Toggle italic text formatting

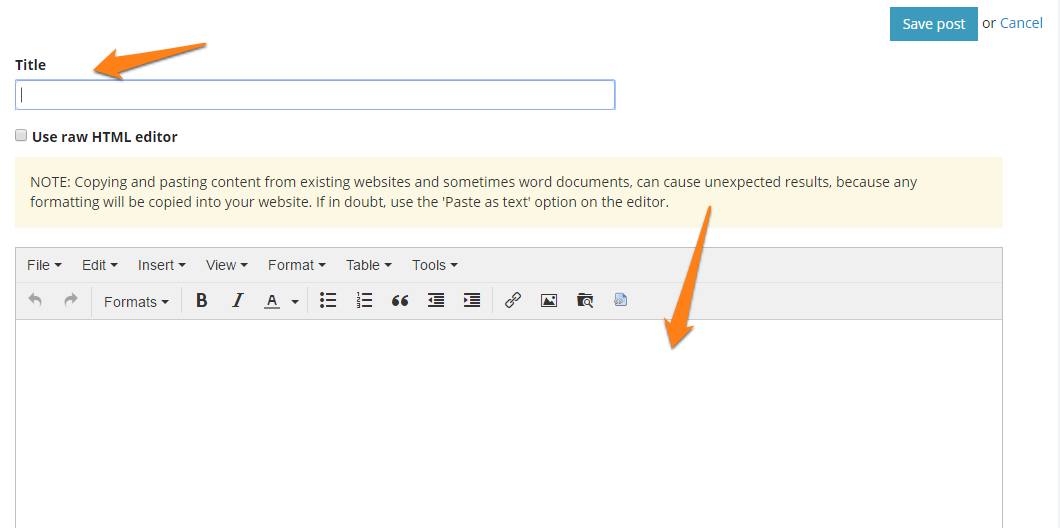tap(237, 300)
